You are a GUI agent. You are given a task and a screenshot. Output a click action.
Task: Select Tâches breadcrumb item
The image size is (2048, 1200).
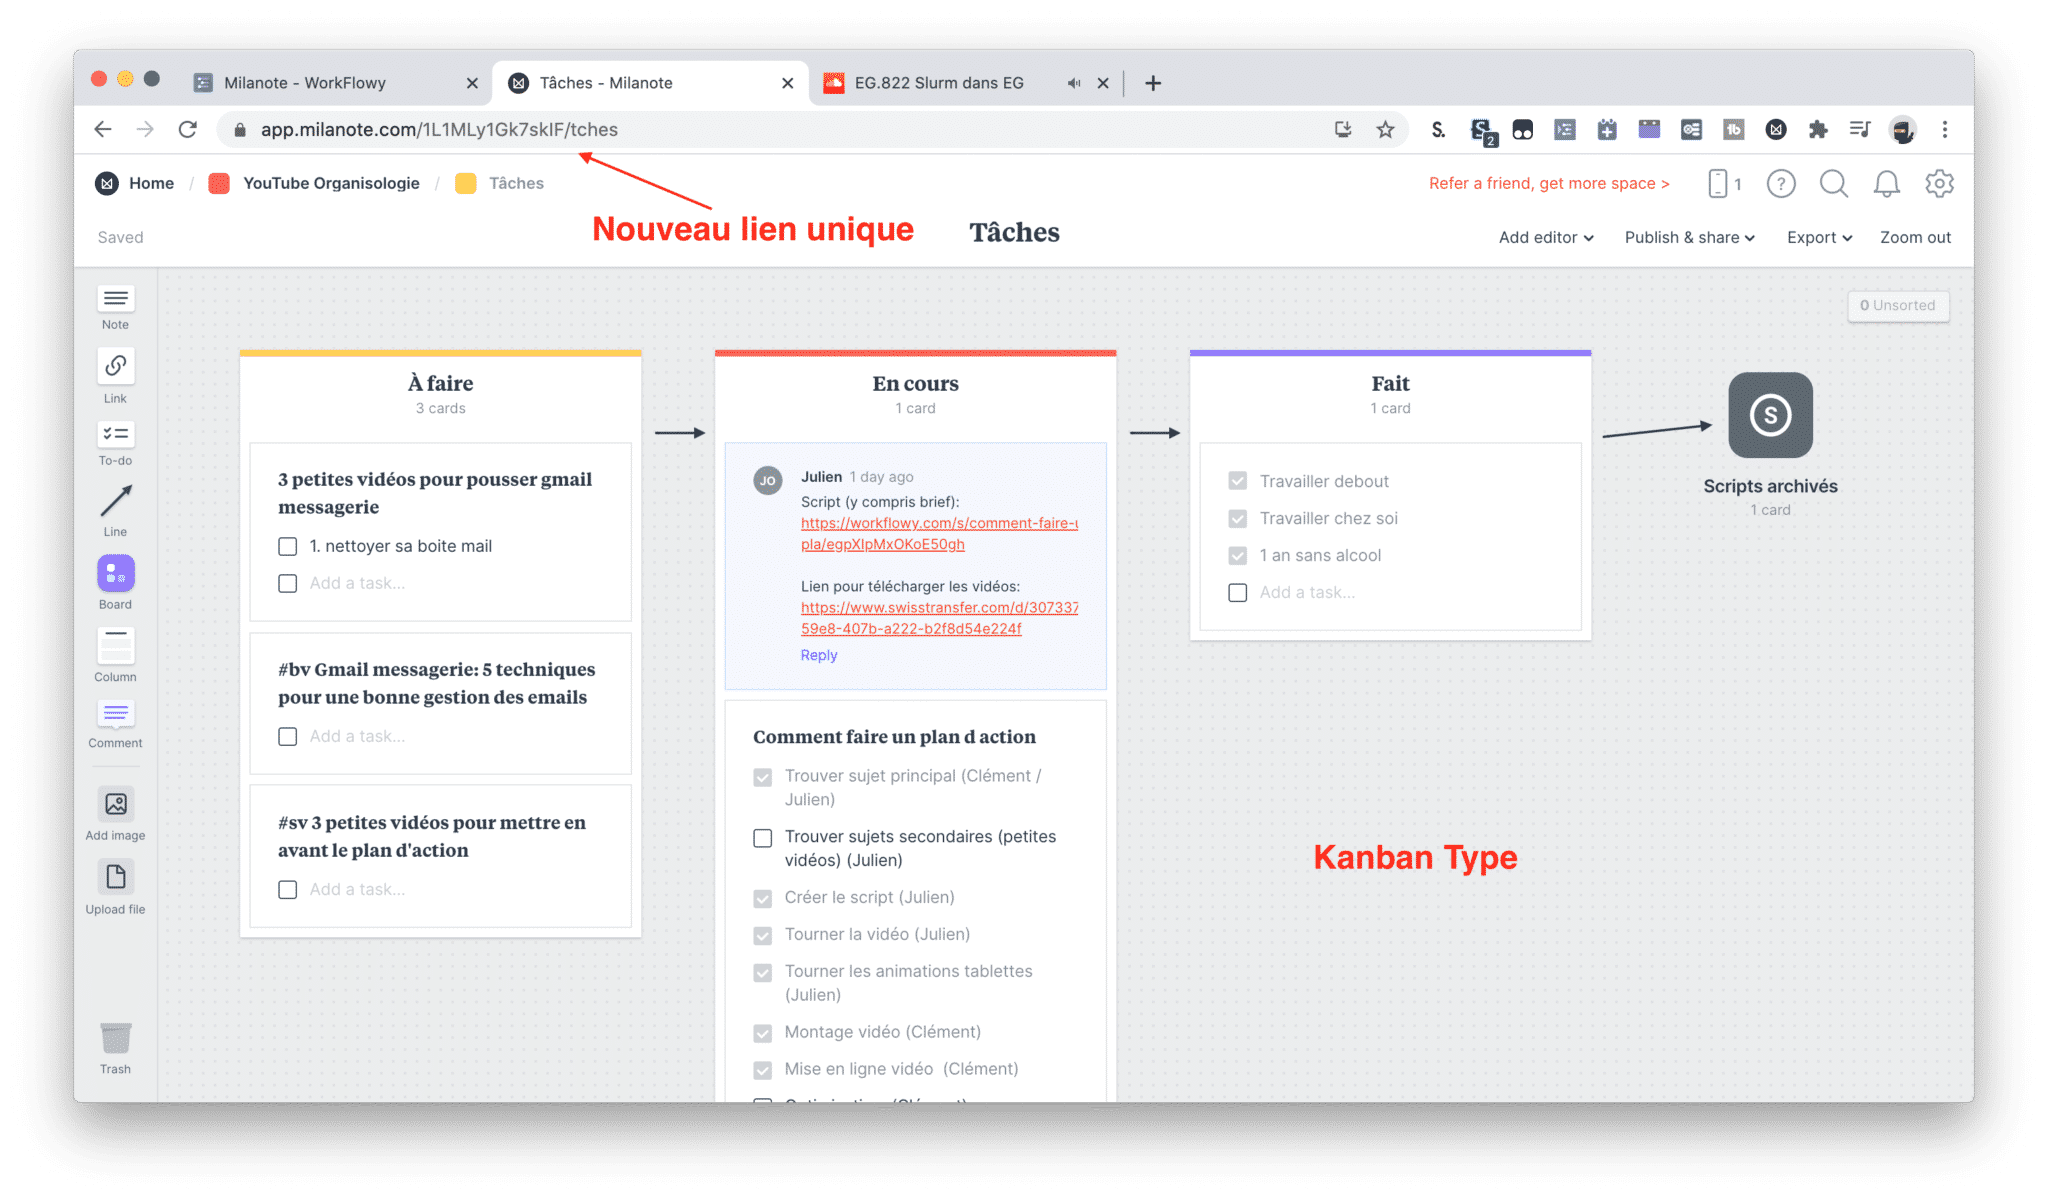point(516,183)
